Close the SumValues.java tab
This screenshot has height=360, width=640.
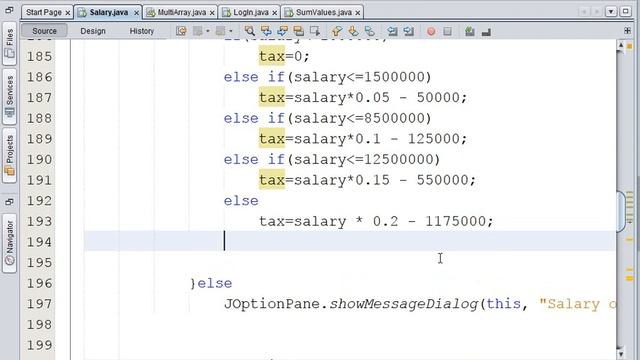click(x=358, y=13)
